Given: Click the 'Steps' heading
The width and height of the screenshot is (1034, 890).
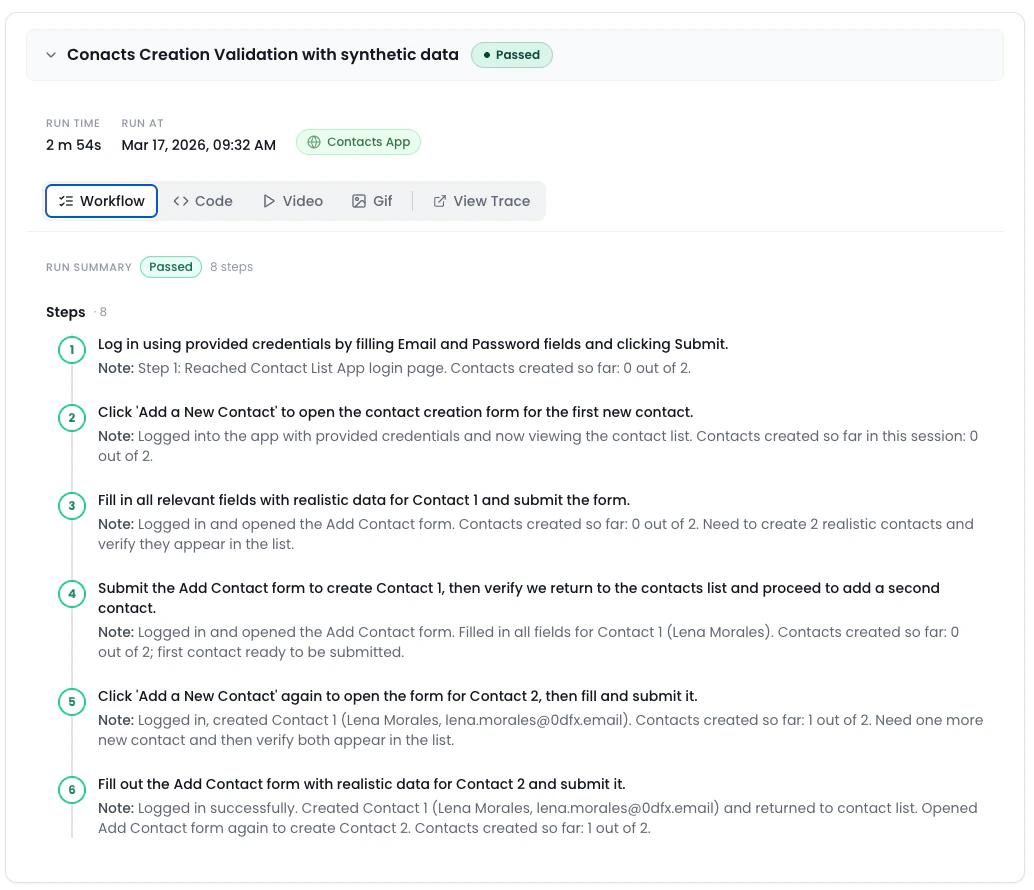Looking at the screenshot, I should (x=65, y=312).
